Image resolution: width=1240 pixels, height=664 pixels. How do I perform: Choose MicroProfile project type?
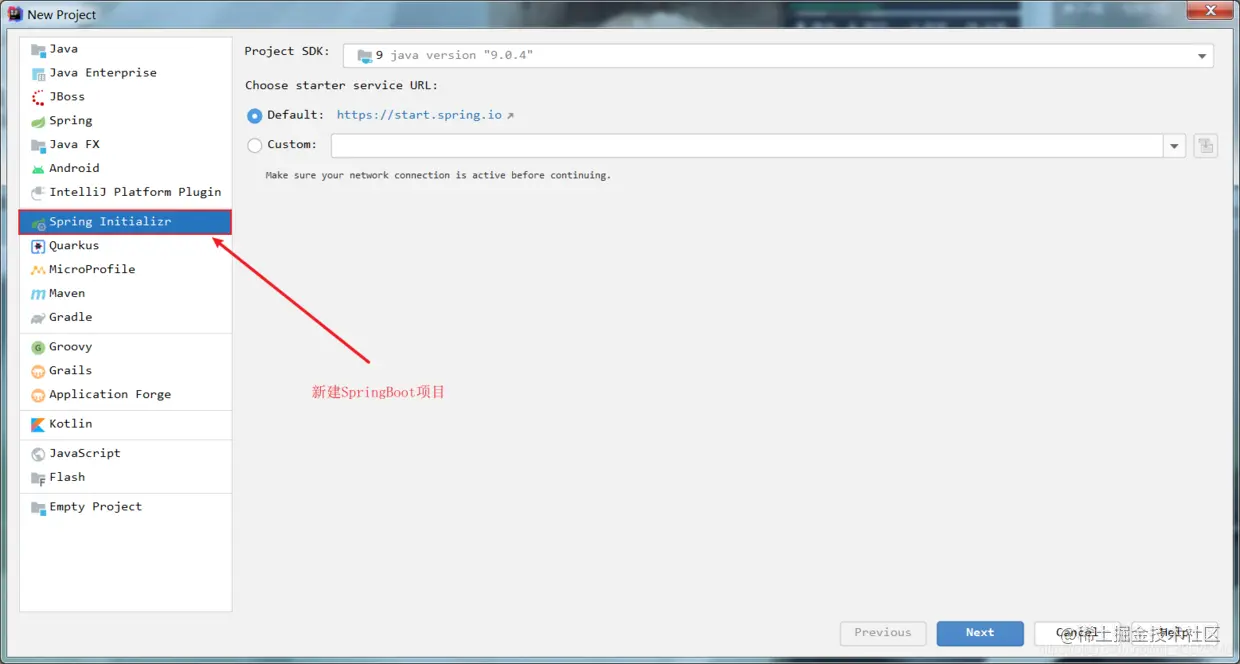125,270
